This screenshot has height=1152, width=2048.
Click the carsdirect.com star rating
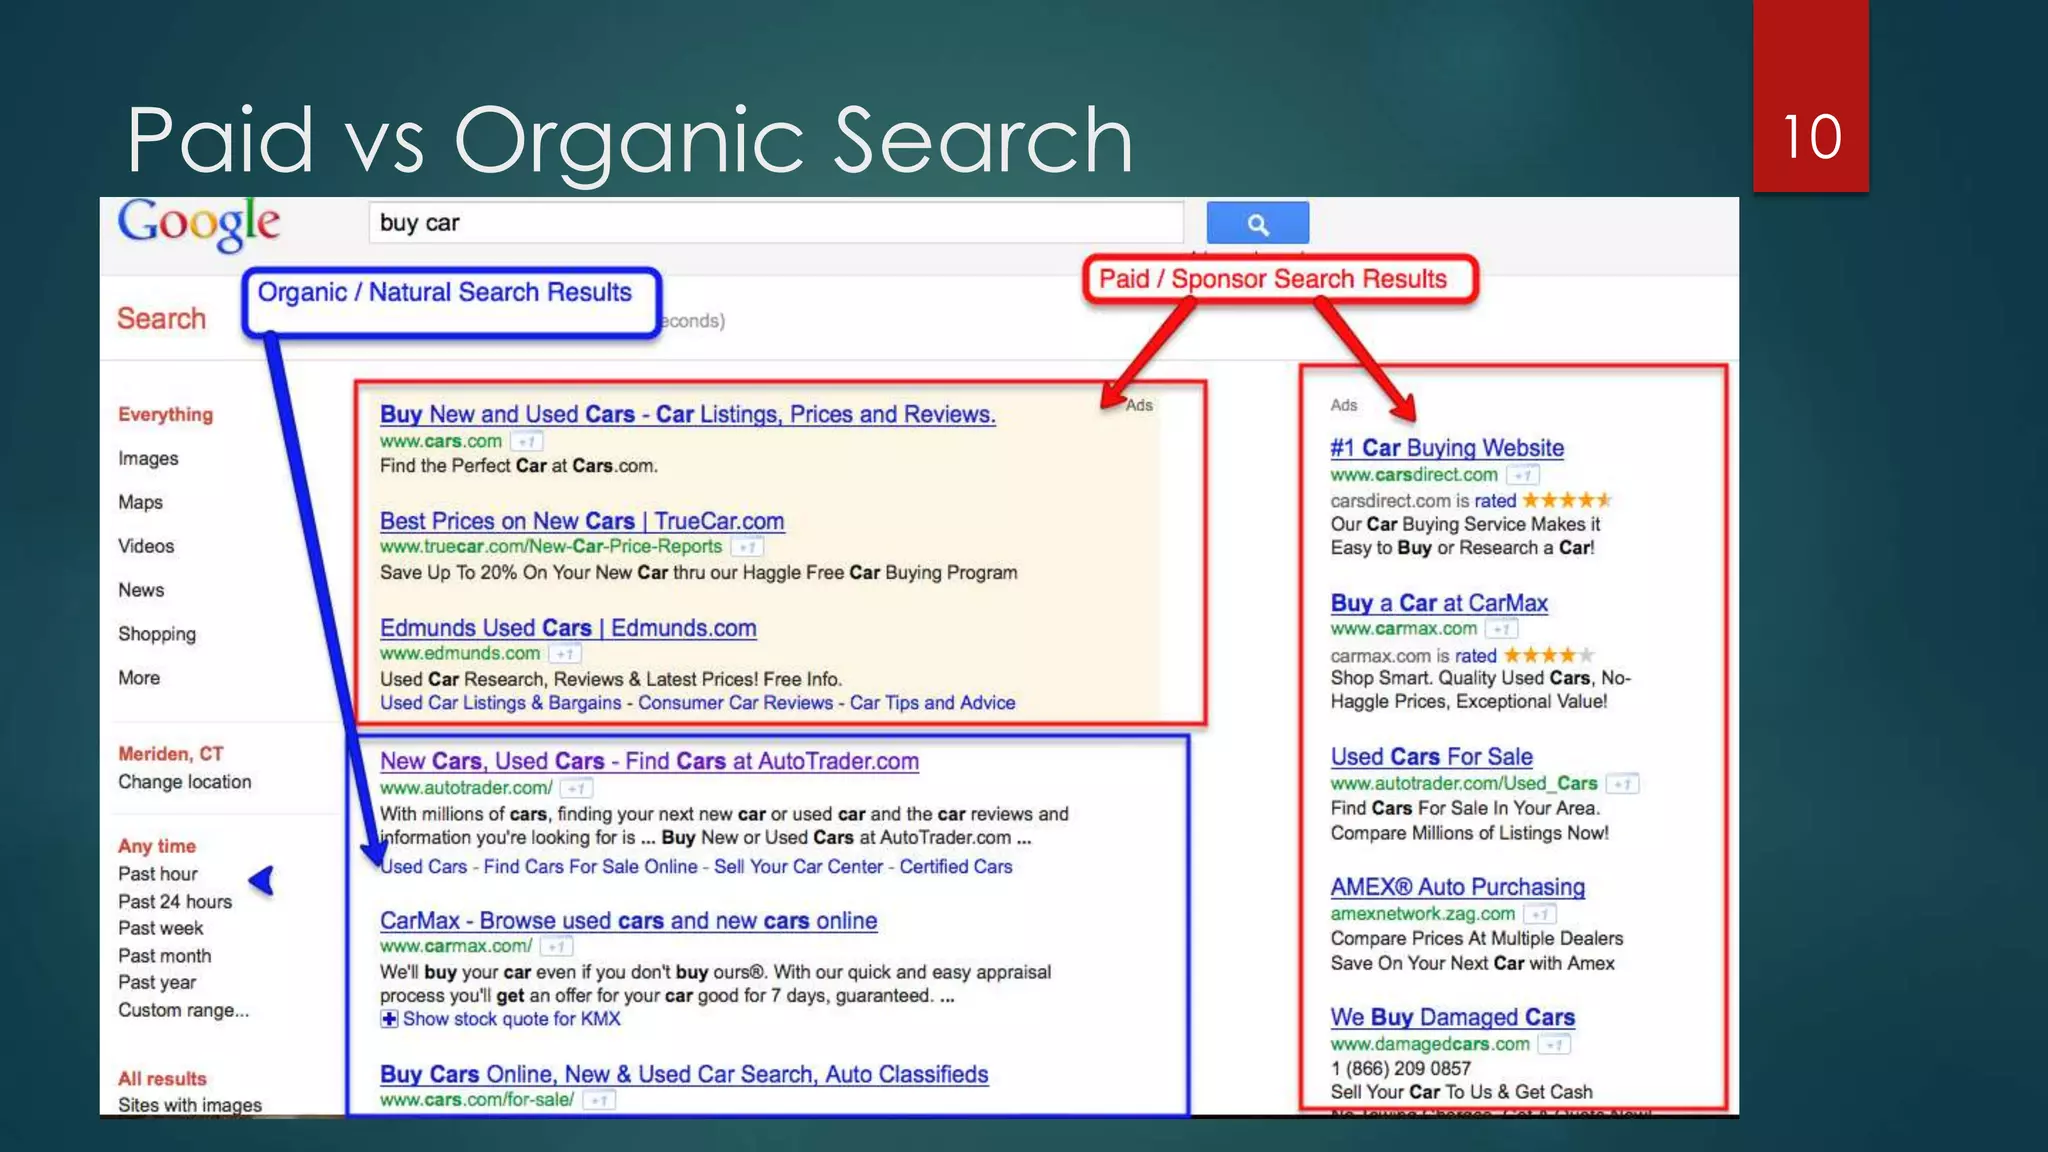(1567, 500)
